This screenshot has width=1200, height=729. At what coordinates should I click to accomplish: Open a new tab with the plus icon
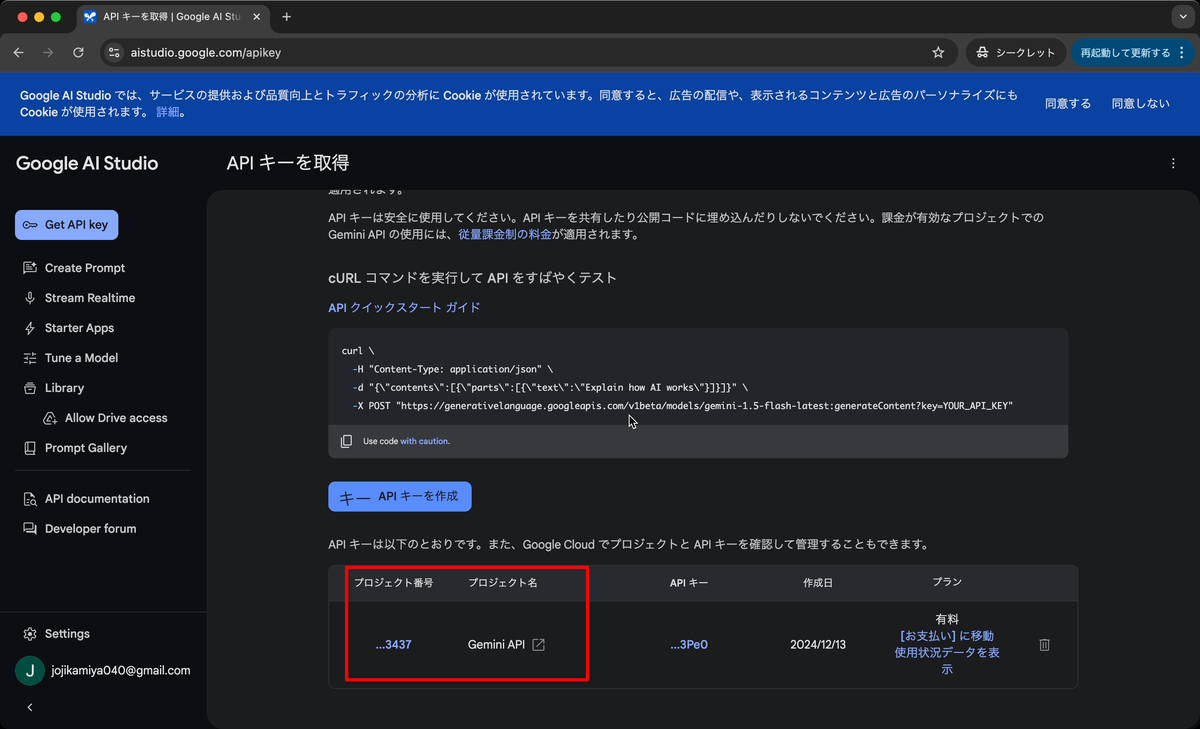(x=287, y=17)
